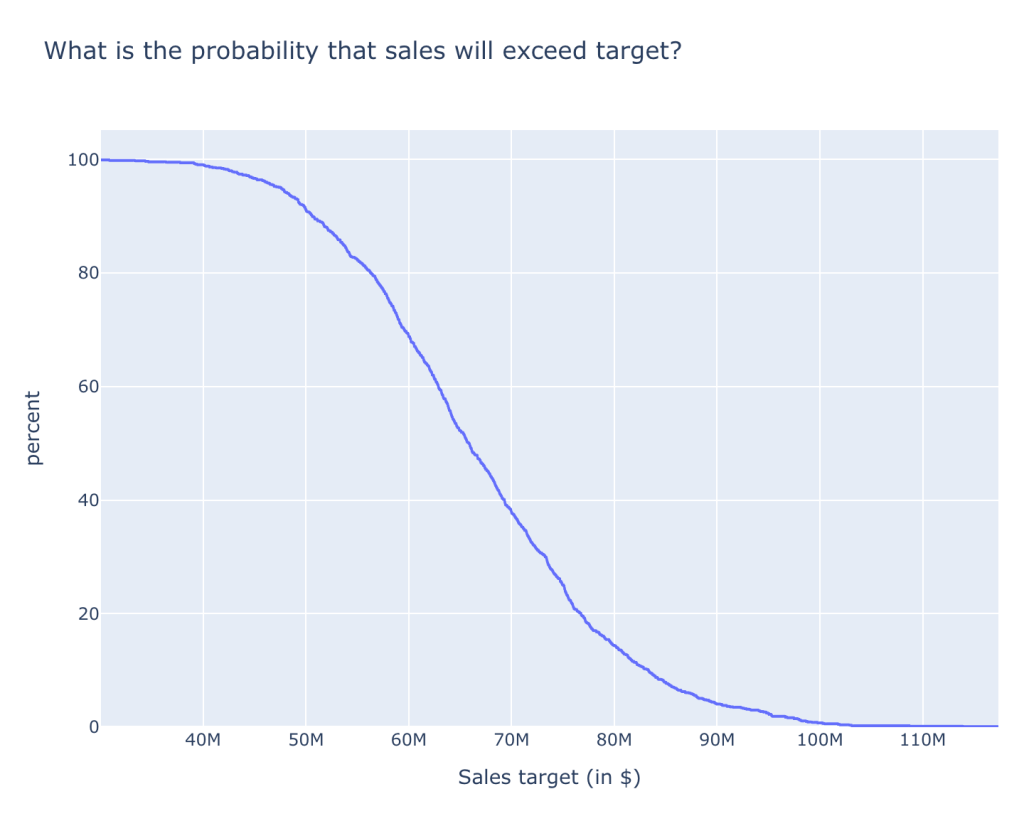Click the 80M x-axis tick label
1024x816 pixels.
click(614, 742)
